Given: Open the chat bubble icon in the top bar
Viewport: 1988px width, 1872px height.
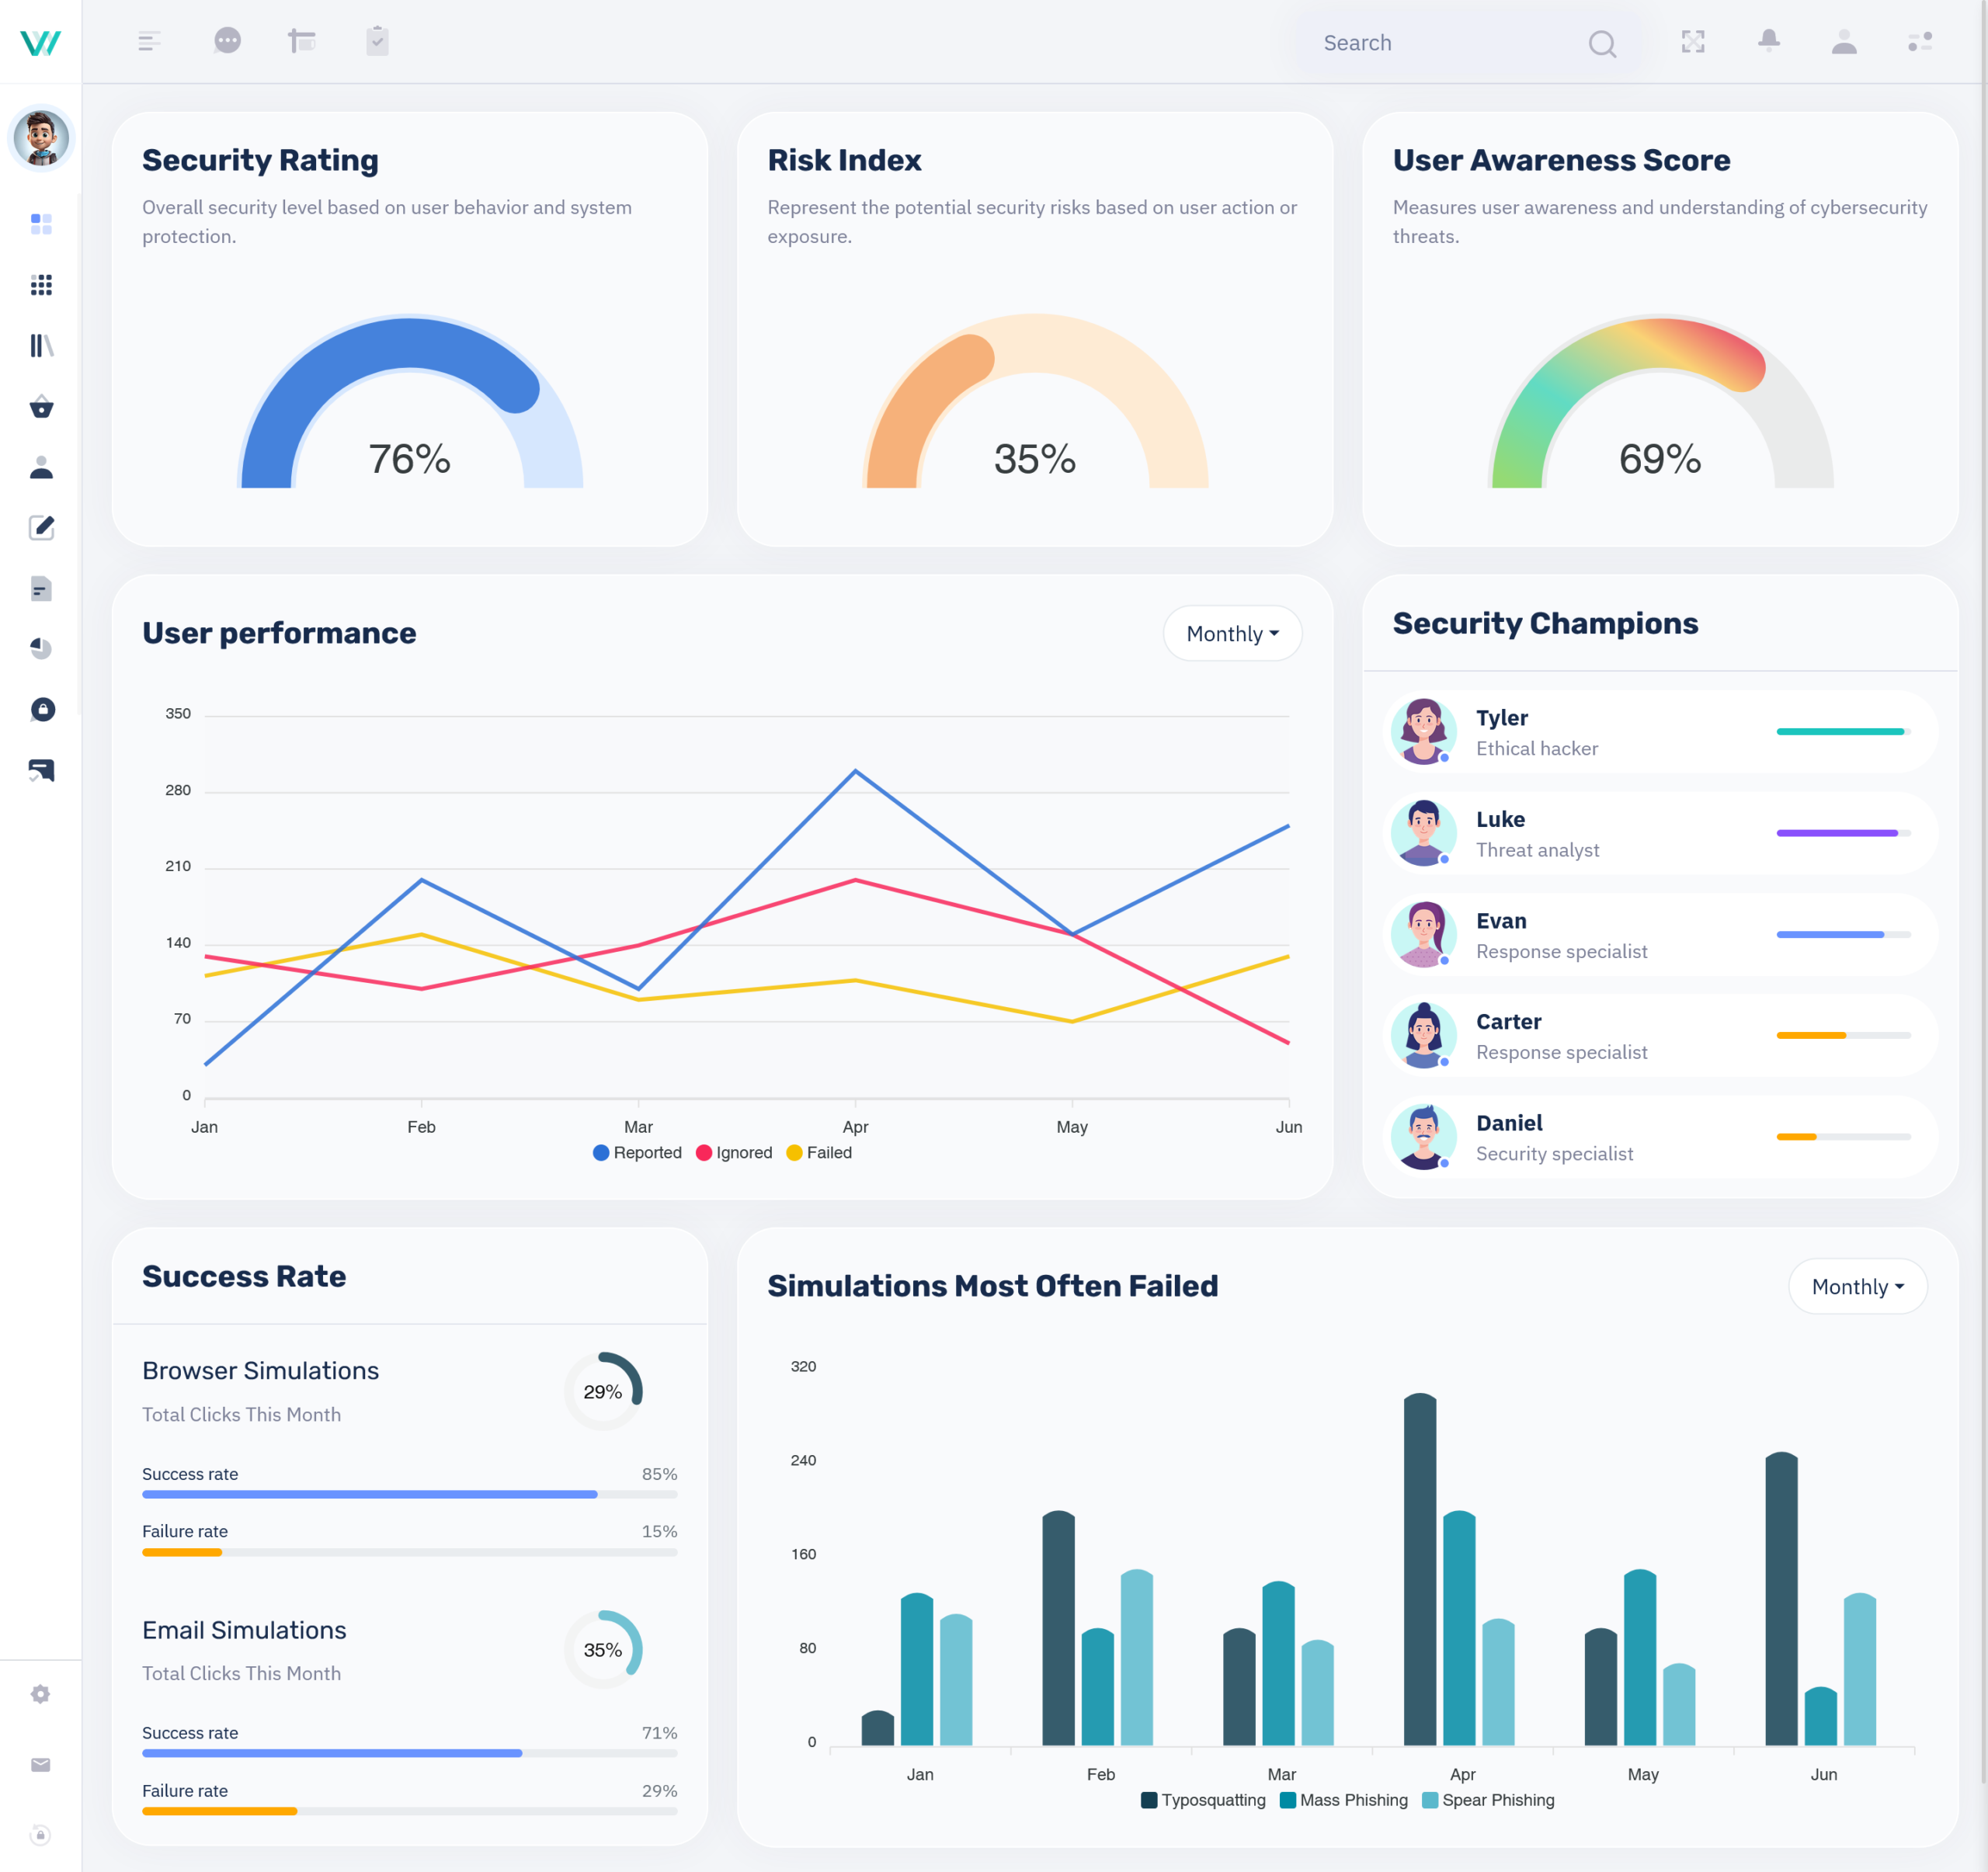Looking at the screenshot, I should point(227,41).
